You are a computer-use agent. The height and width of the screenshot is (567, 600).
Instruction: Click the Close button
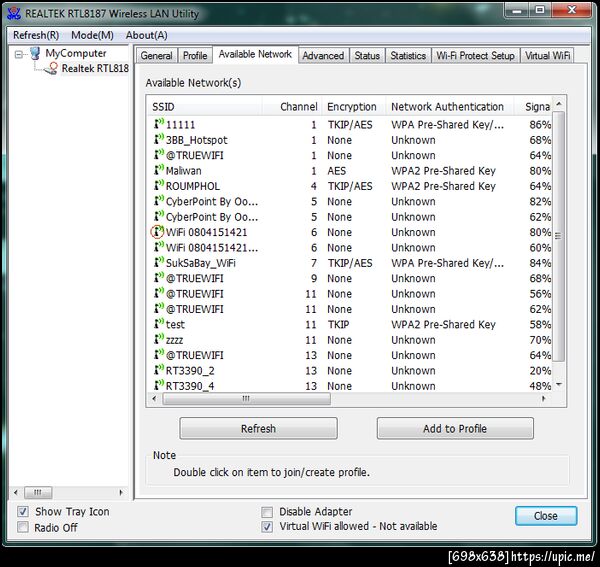pyautogui.click(x=546, y=516)
